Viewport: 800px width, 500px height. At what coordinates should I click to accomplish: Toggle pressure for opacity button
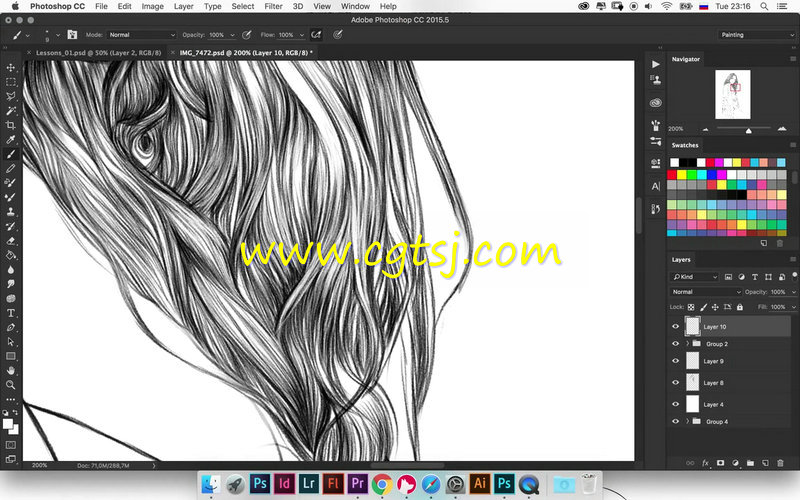pos(246,35)
